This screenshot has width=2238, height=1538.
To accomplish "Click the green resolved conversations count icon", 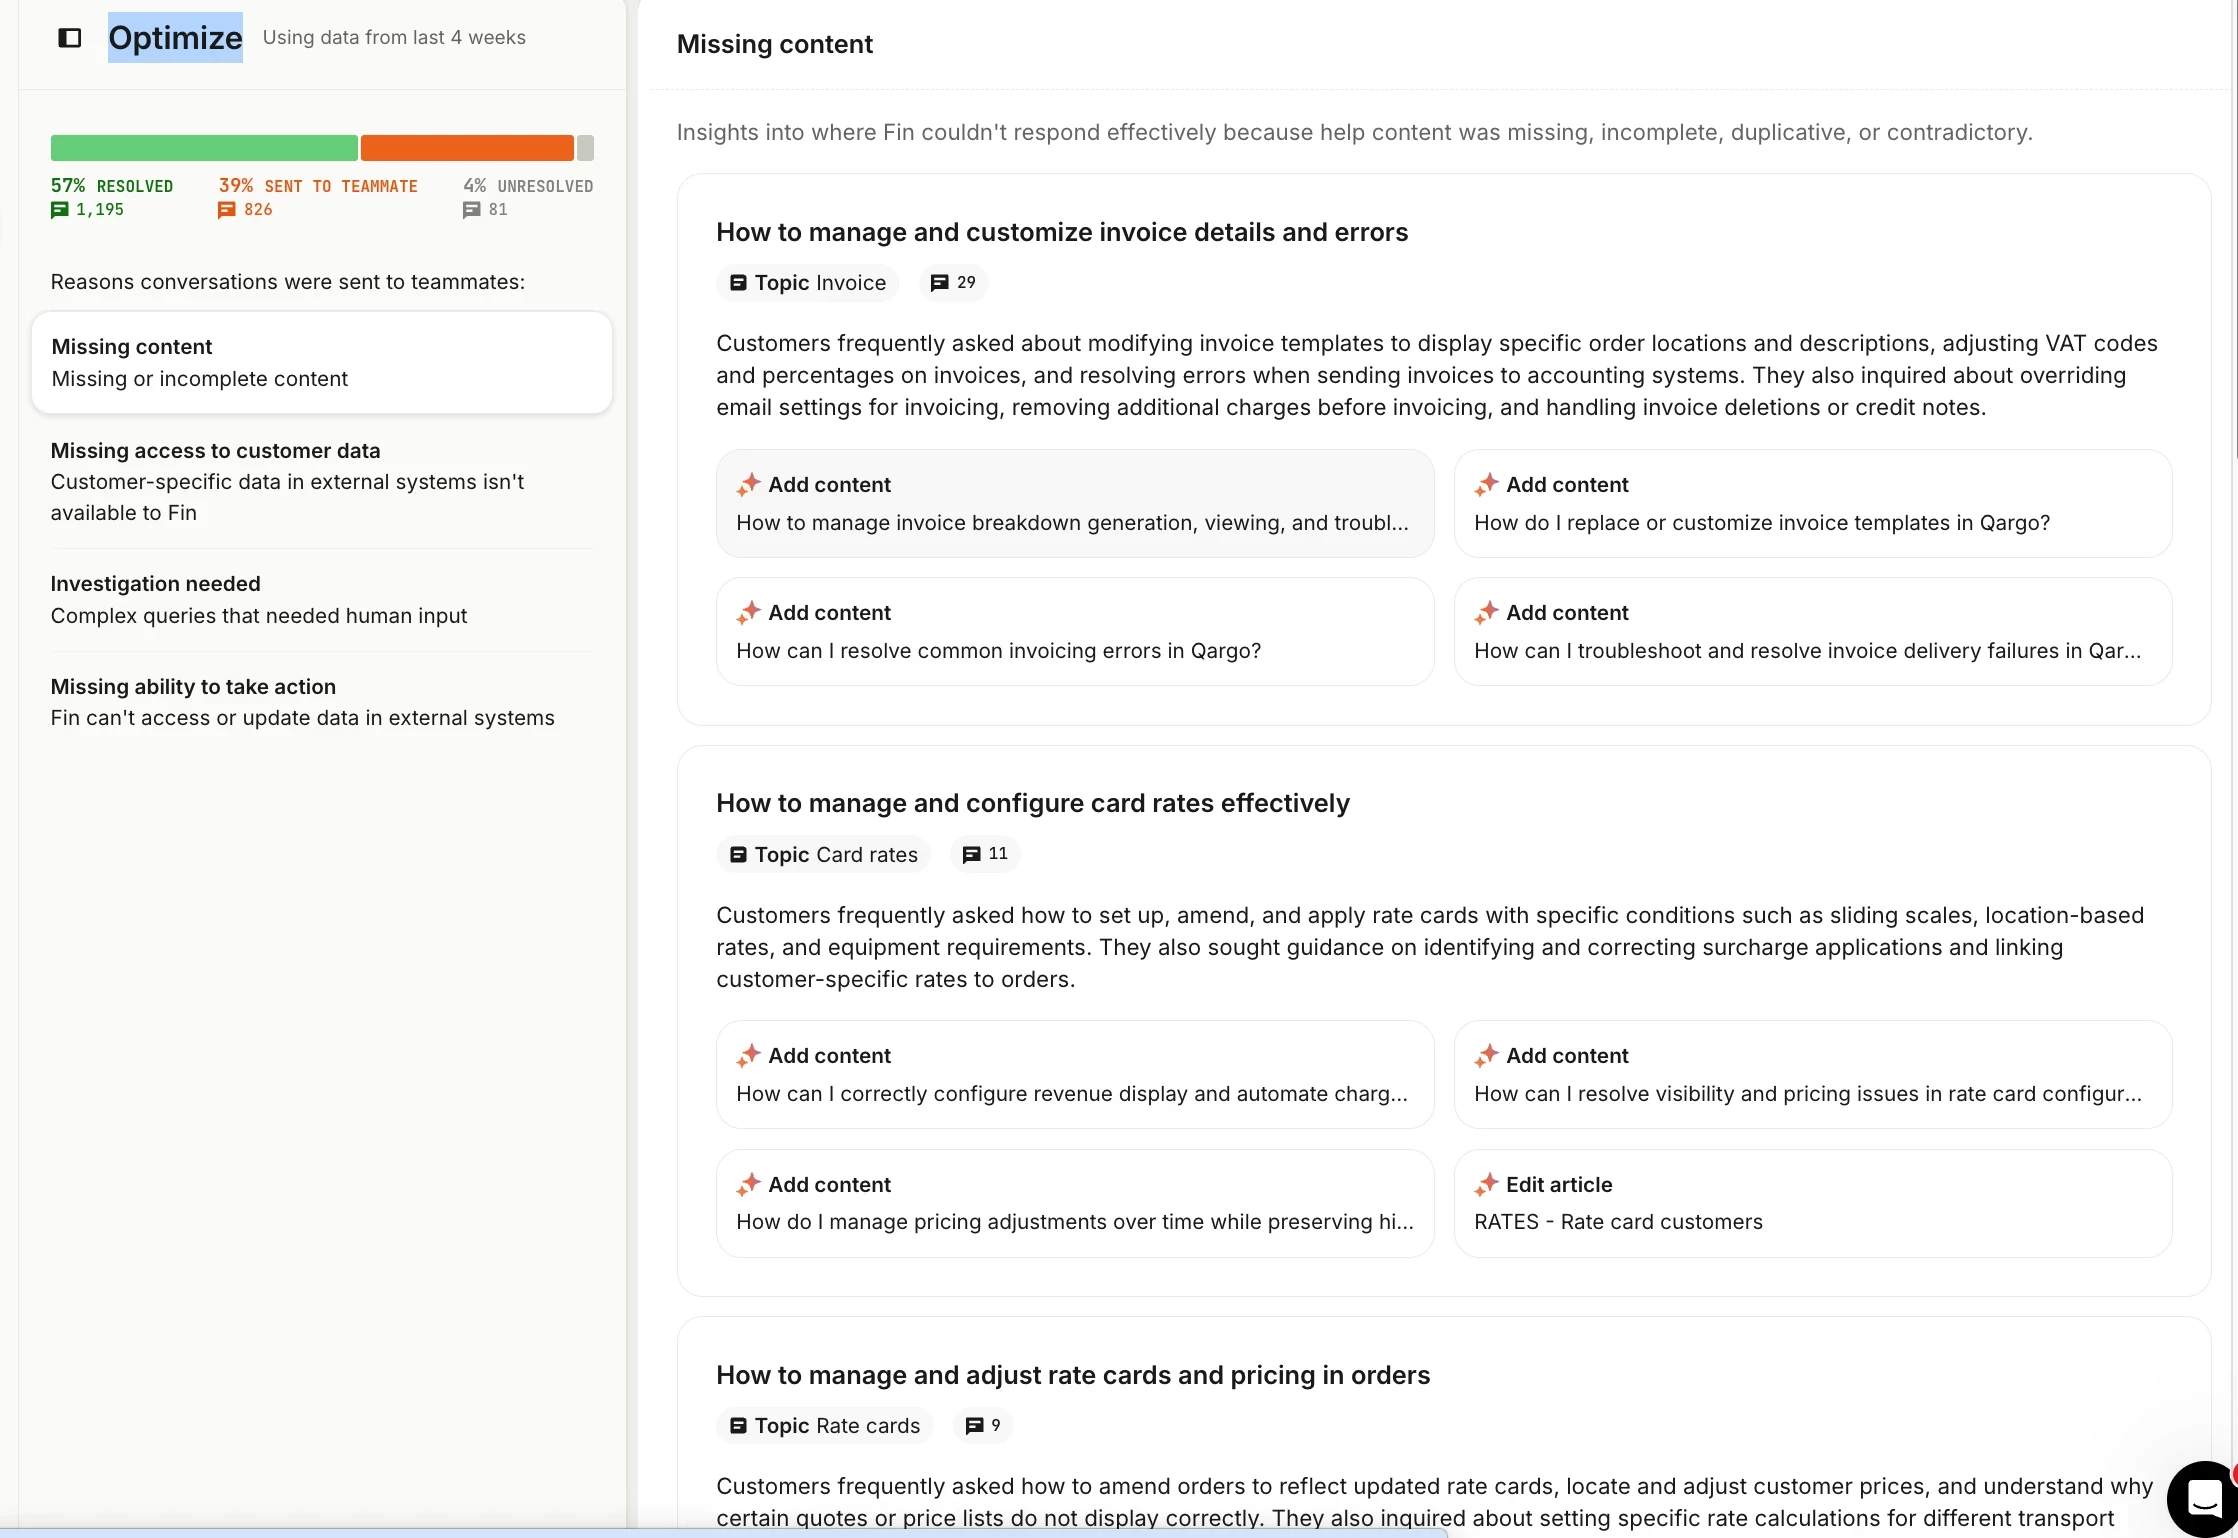I will click(x=60, y=210).
